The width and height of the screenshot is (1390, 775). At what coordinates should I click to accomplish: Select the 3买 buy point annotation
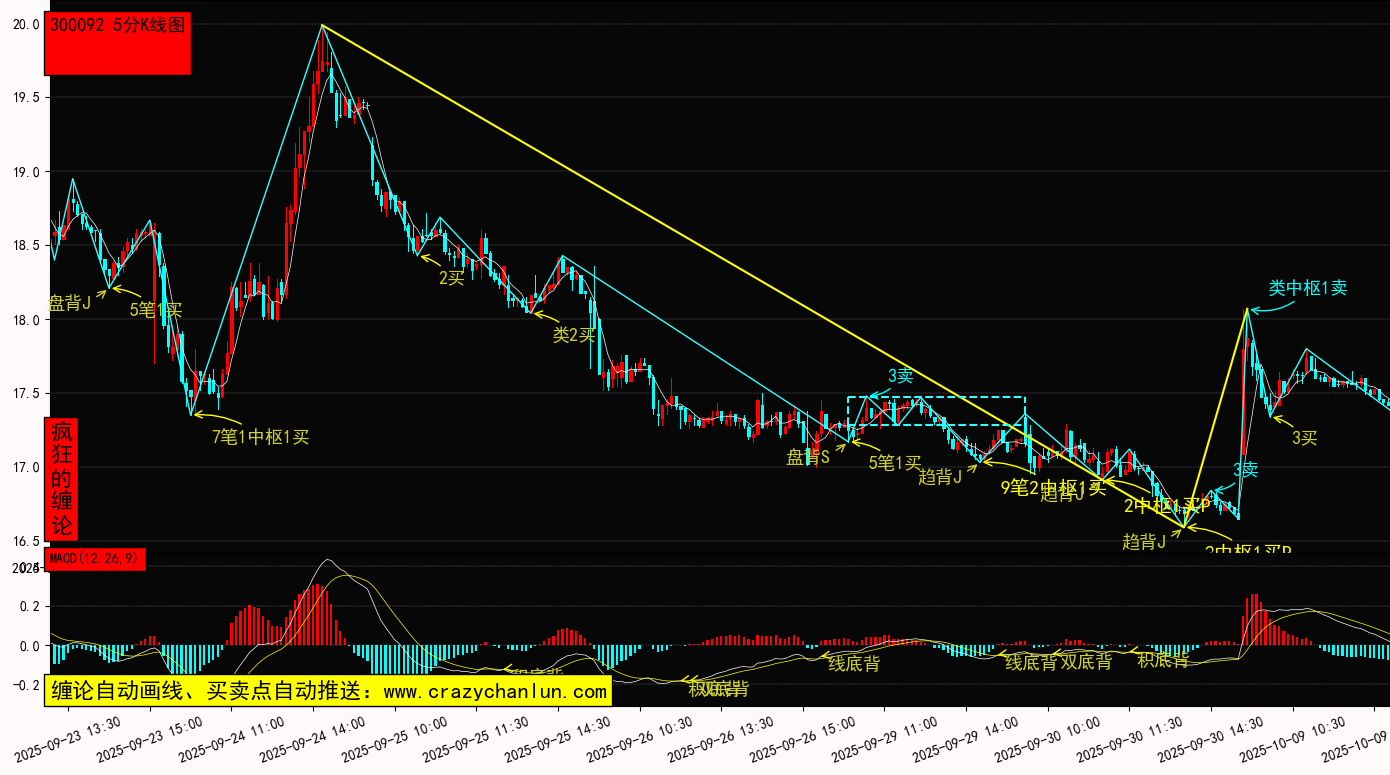1304,437
